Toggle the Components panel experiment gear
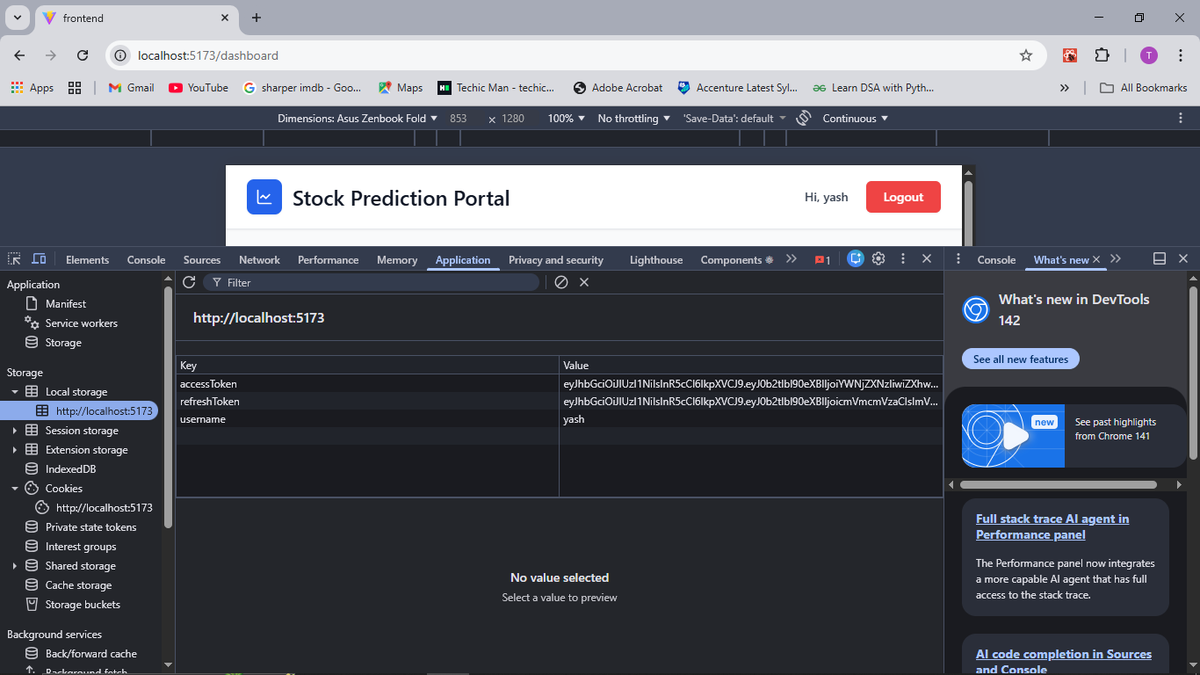Screen dimensions: 1200x675 [x=770, y=259]
